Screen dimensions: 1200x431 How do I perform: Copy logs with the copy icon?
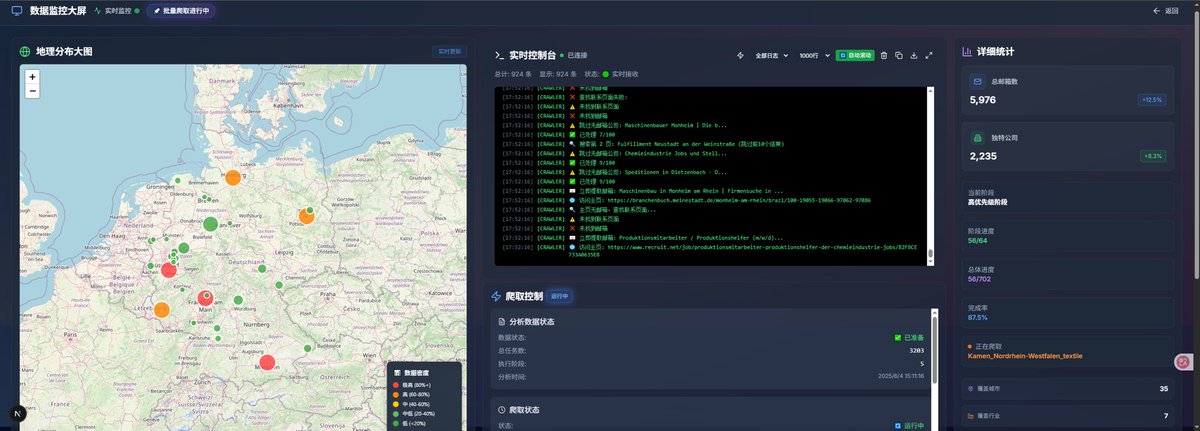pyautogui.click(x=898, y=55)
